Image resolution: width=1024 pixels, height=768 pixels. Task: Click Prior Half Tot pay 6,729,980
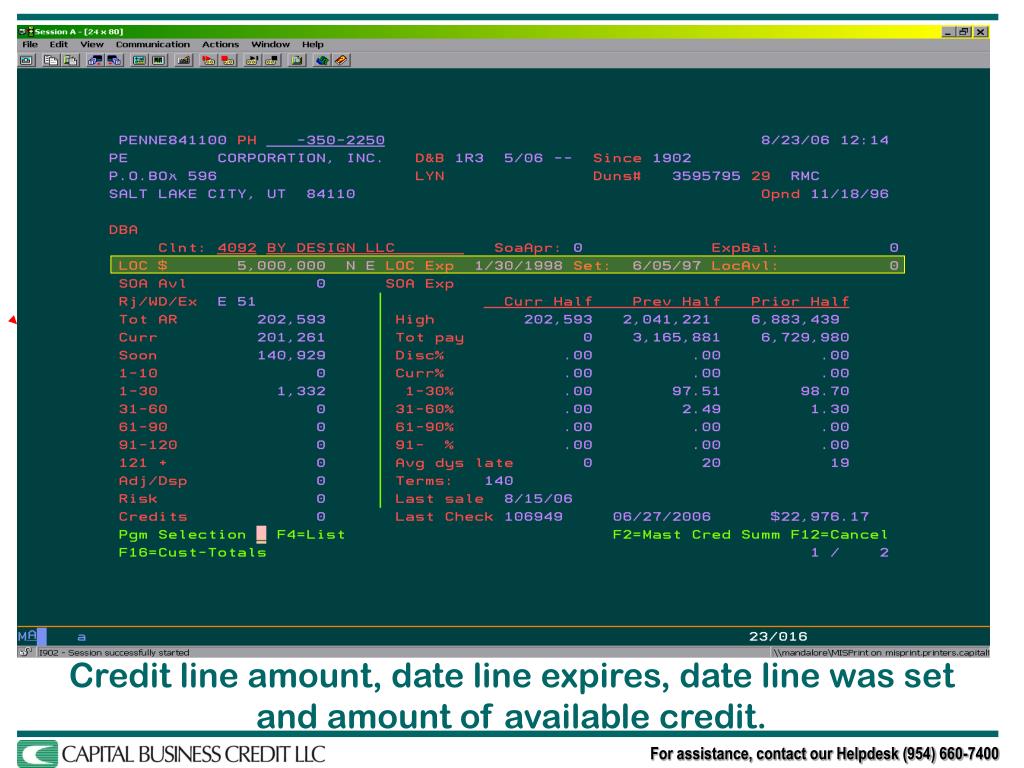pos(805,338)
